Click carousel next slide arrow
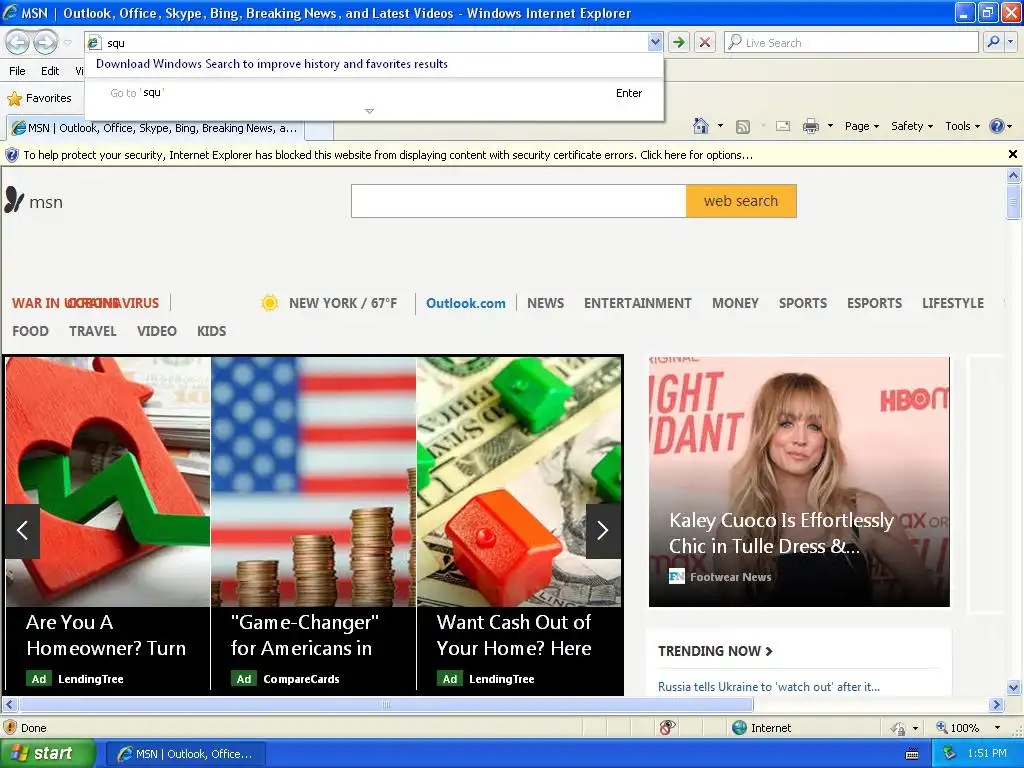Image resolution: width=1024 pixels, height=768 pixels. [x=603, y=530]
